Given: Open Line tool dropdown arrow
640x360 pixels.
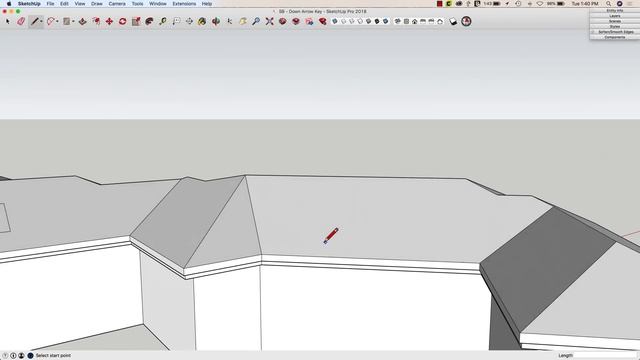Looking at the screenshot, I should 41,21.
